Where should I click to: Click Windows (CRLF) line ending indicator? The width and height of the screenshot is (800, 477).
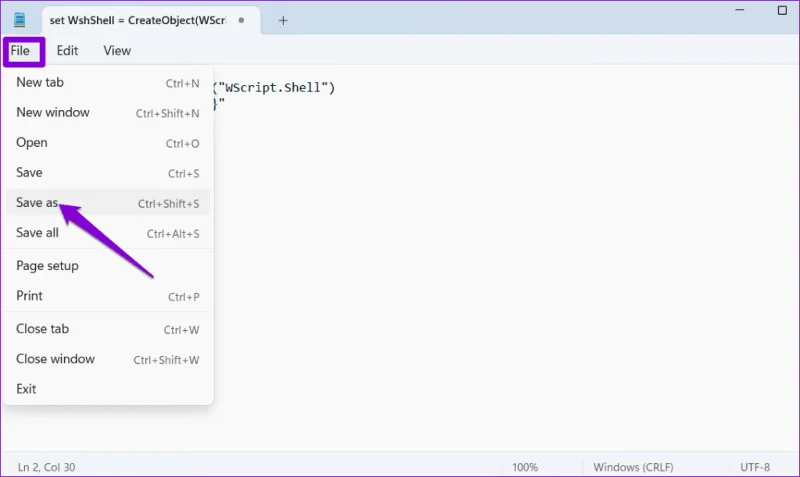633,467
